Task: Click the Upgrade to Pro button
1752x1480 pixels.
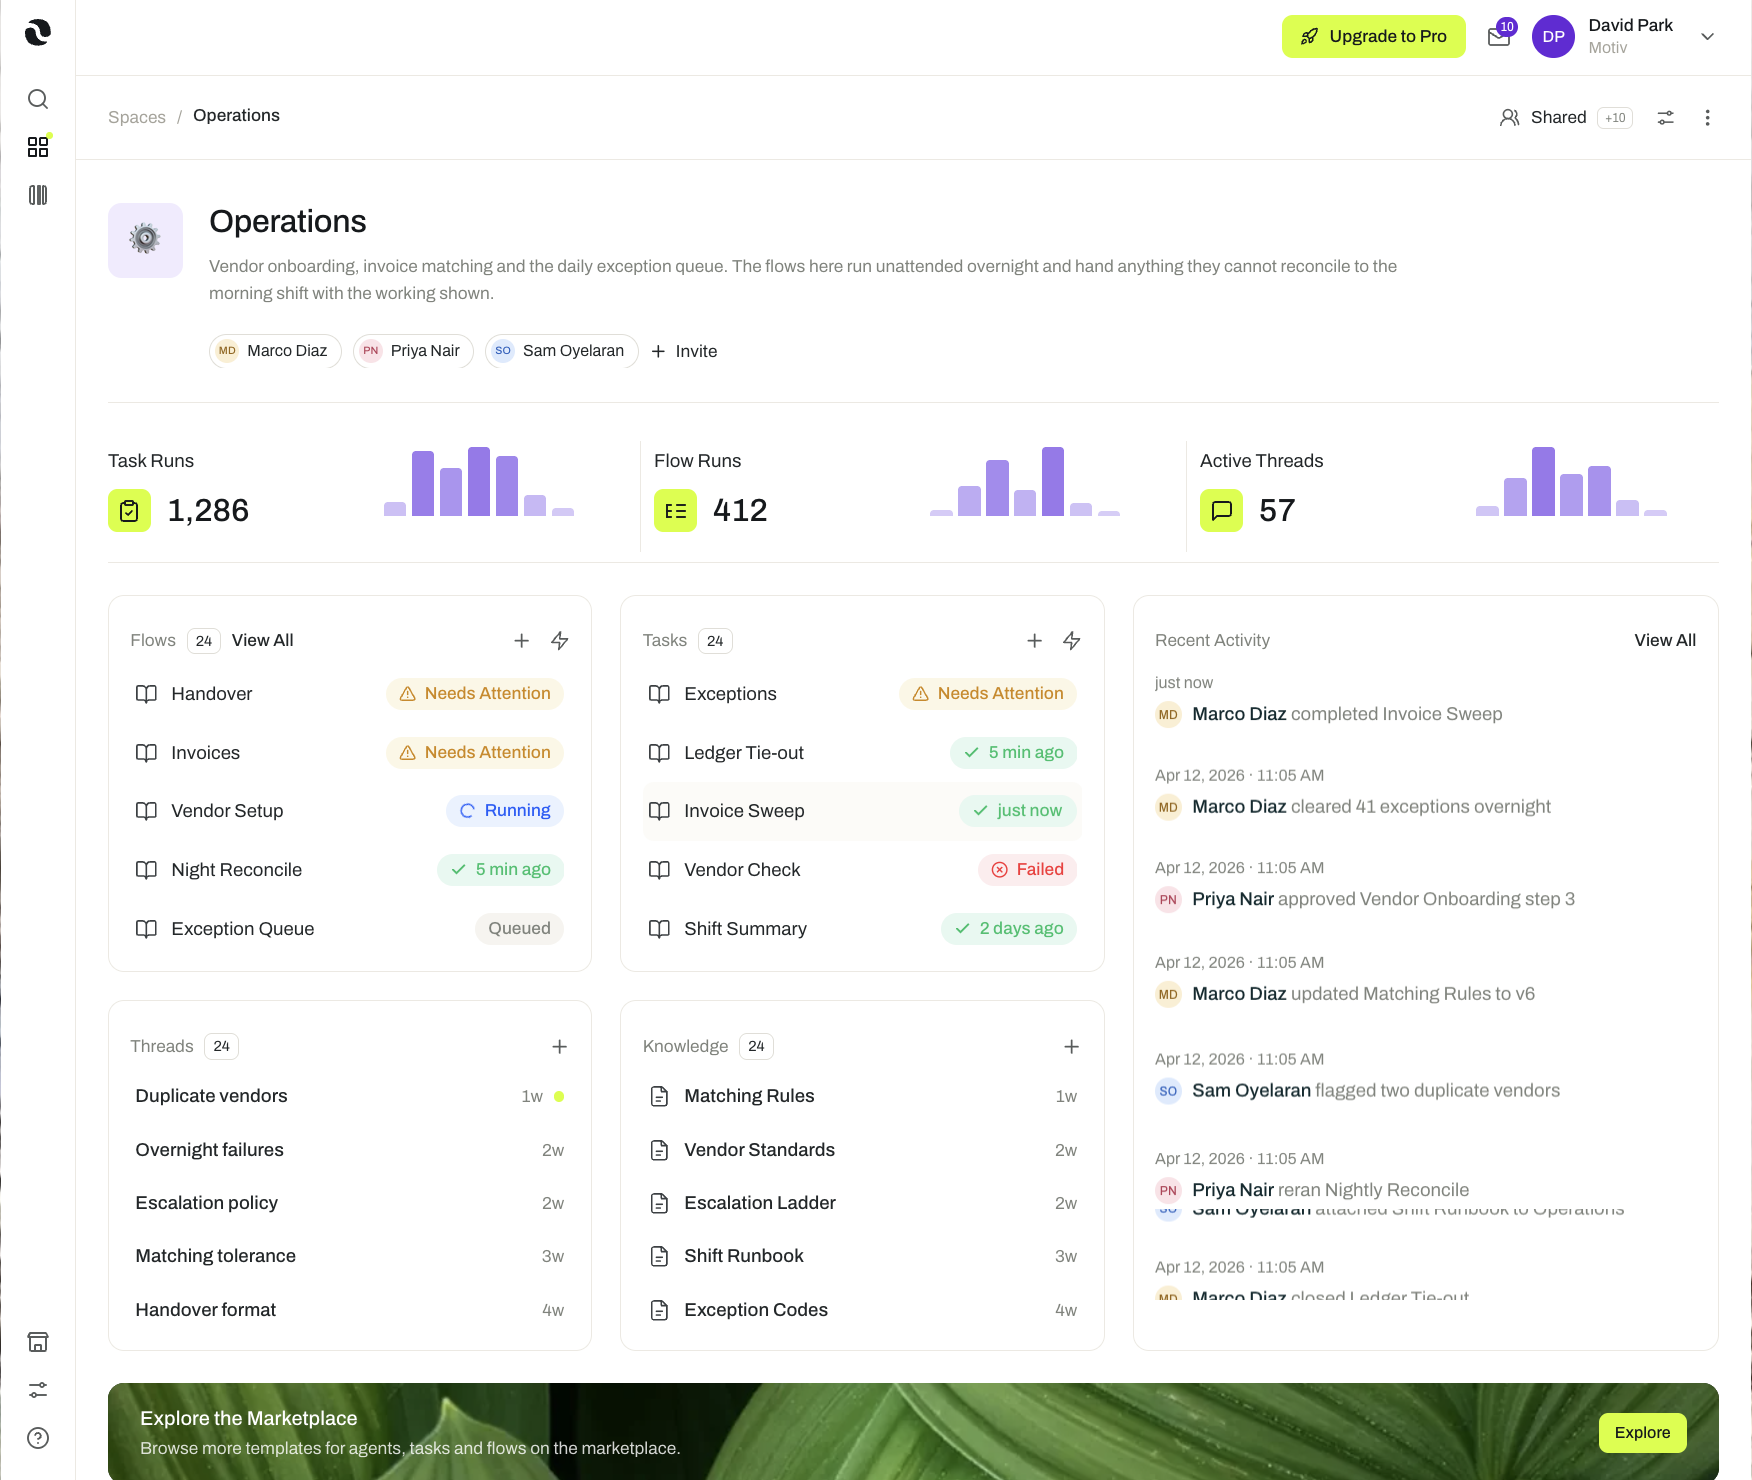Action: tap(1374, 37)
